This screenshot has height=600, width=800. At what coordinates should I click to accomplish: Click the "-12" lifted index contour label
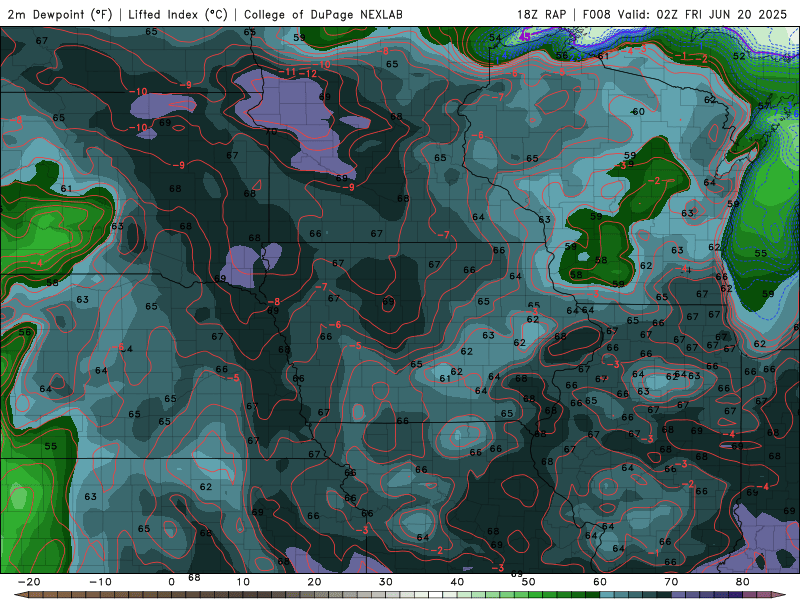point(308,73)
